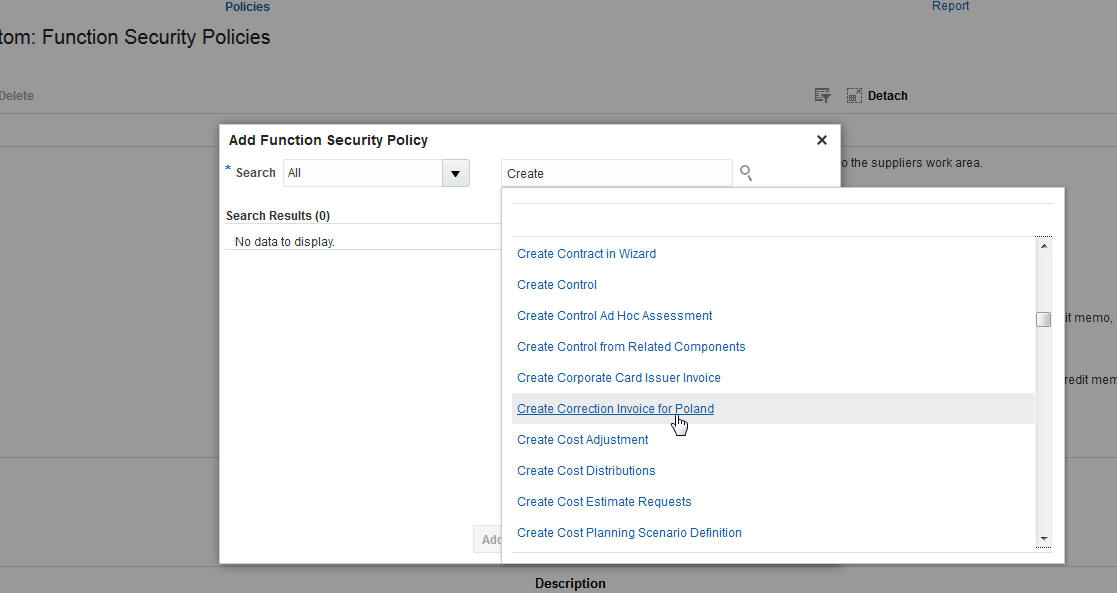Click the suggestion list scroll up arrow

1044,245
